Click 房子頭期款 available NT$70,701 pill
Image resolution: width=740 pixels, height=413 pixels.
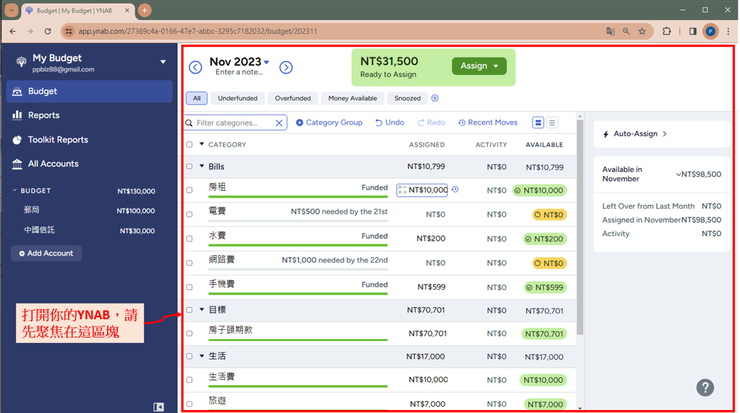544,334
